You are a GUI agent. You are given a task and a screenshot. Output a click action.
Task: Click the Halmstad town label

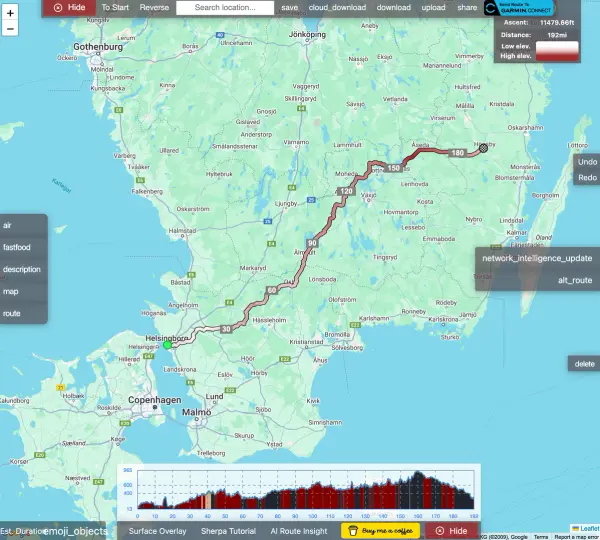point(182,231)
